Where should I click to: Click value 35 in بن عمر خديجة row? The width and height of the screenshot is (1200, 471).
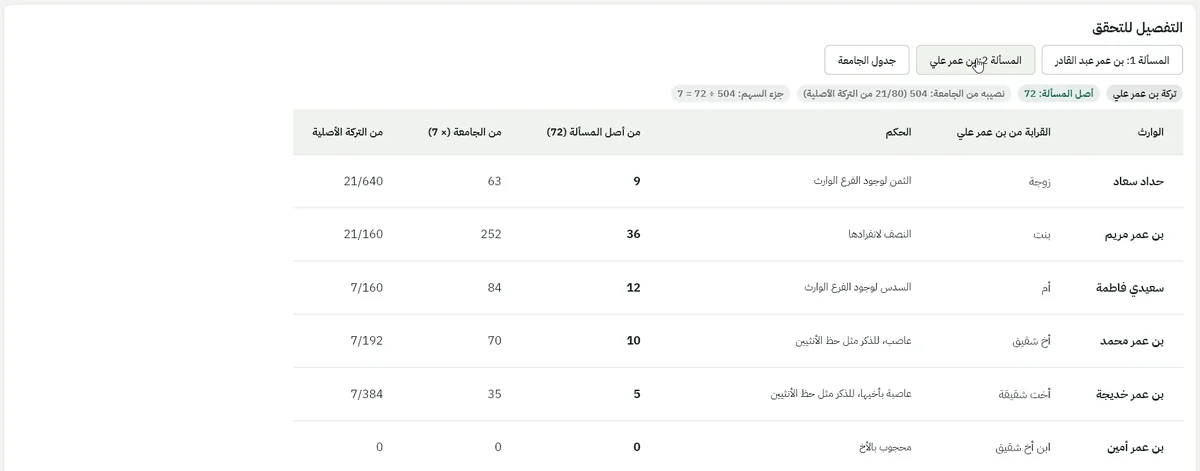click(x=494, y=394)
